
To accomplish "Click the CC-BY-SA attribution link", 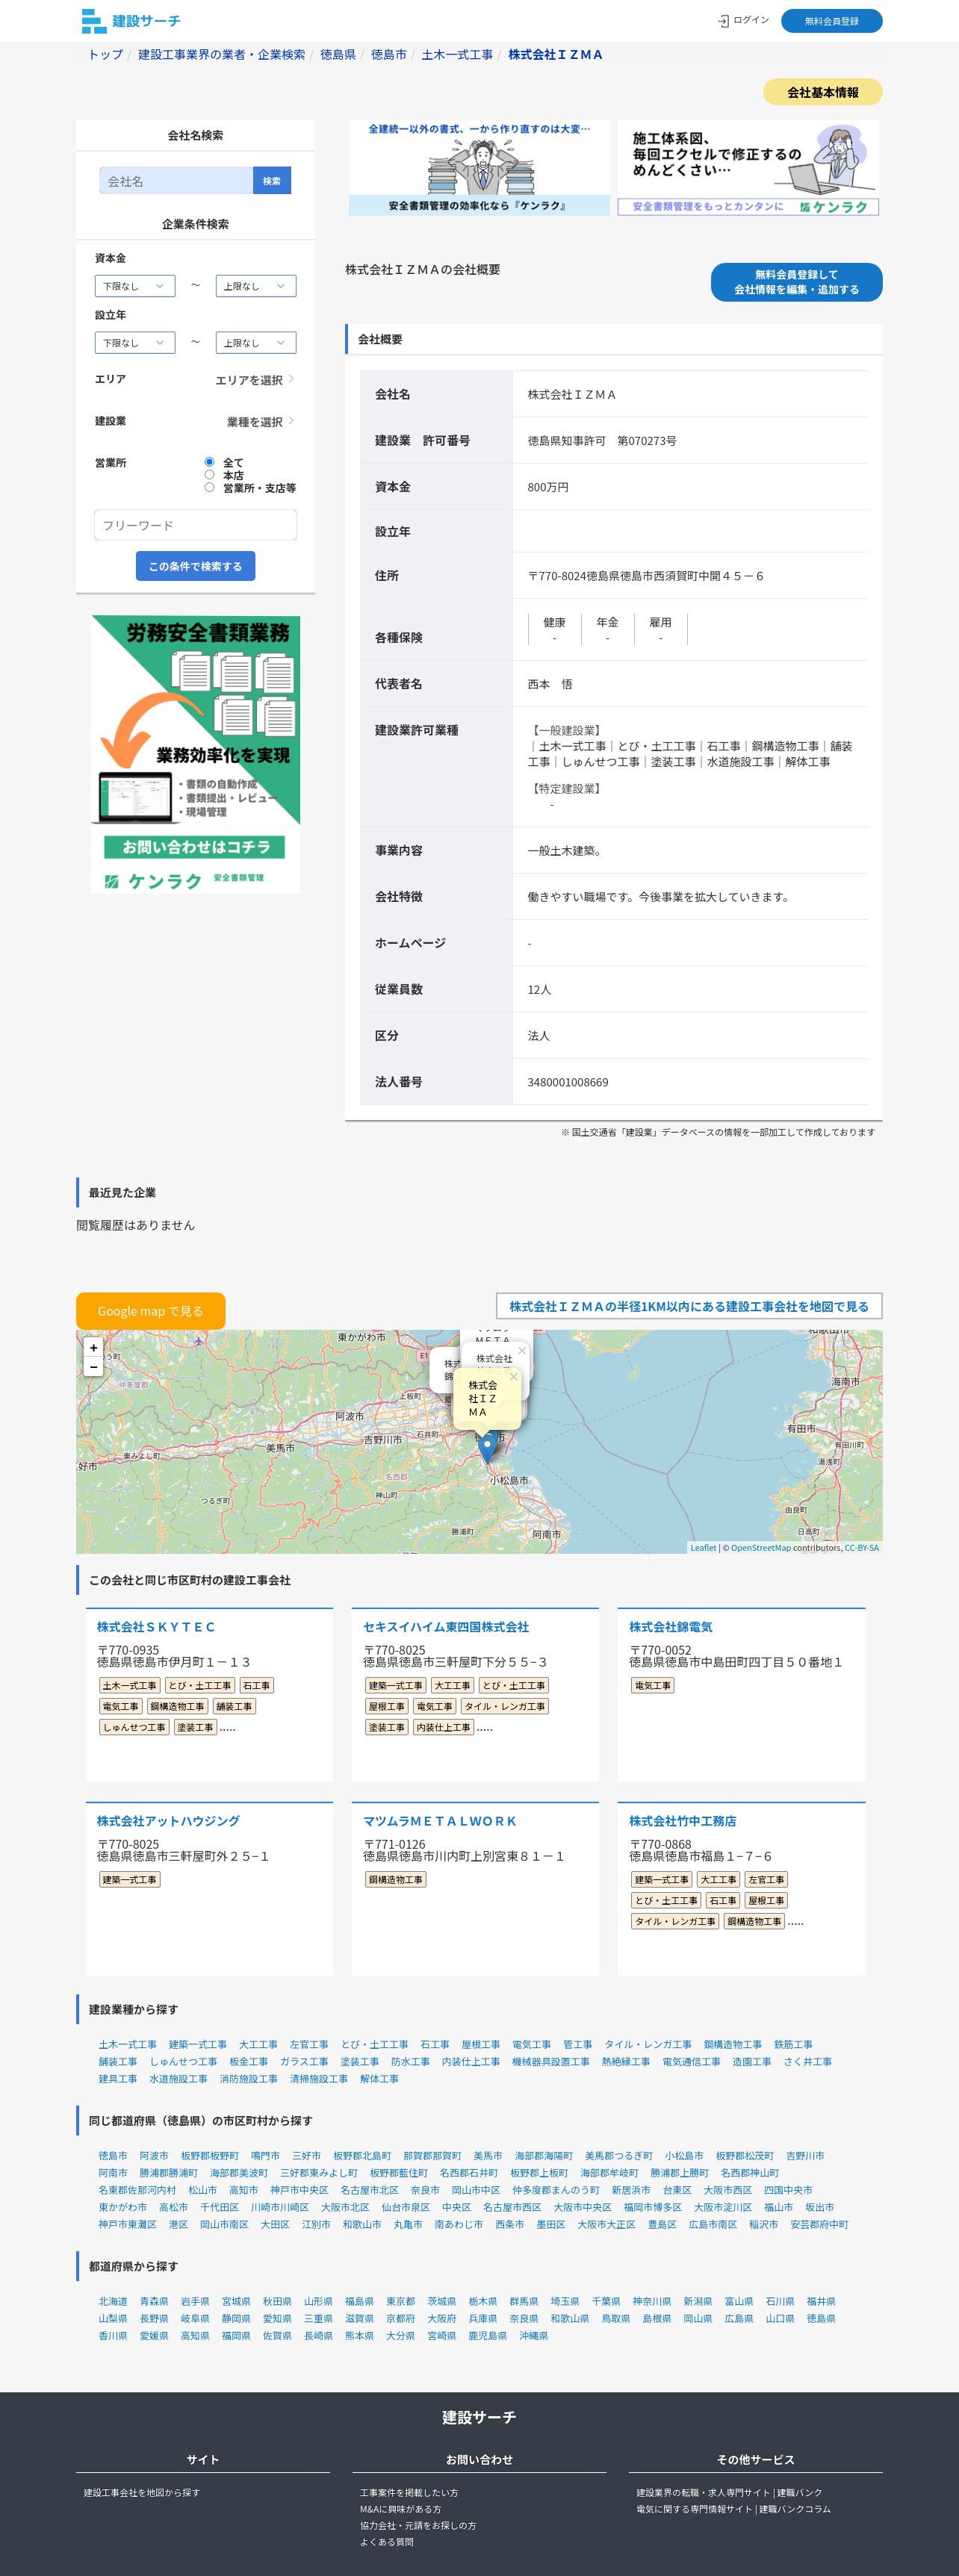I will 862,1548.
